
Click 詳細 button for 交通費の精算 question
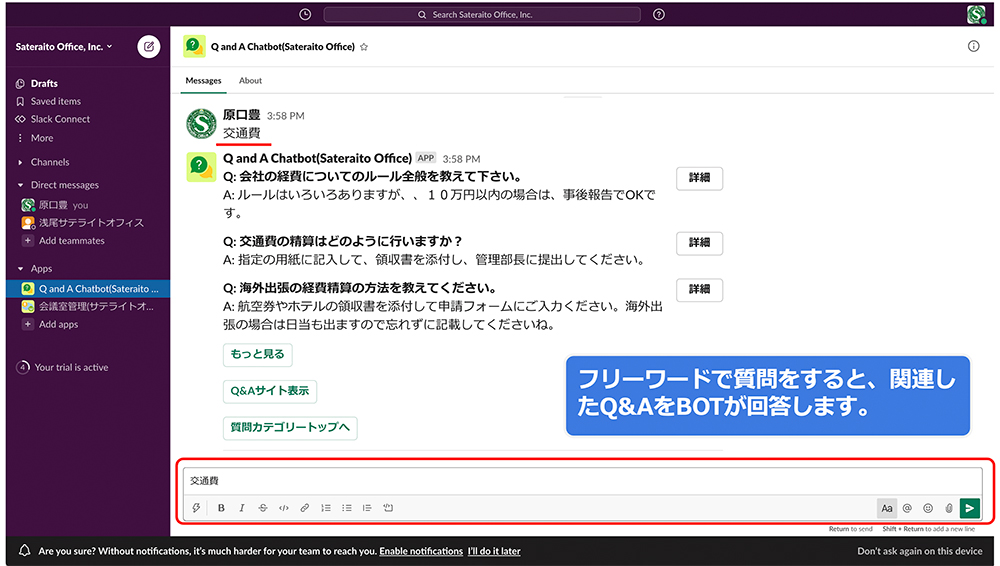tap(699, 243)
